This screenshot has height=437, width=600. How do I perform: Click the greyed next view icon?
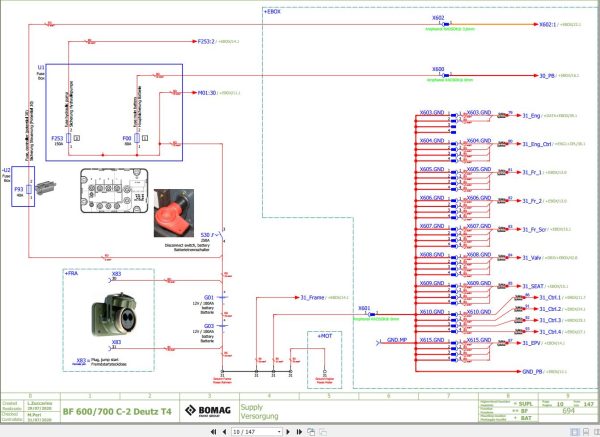click(323, 432)
